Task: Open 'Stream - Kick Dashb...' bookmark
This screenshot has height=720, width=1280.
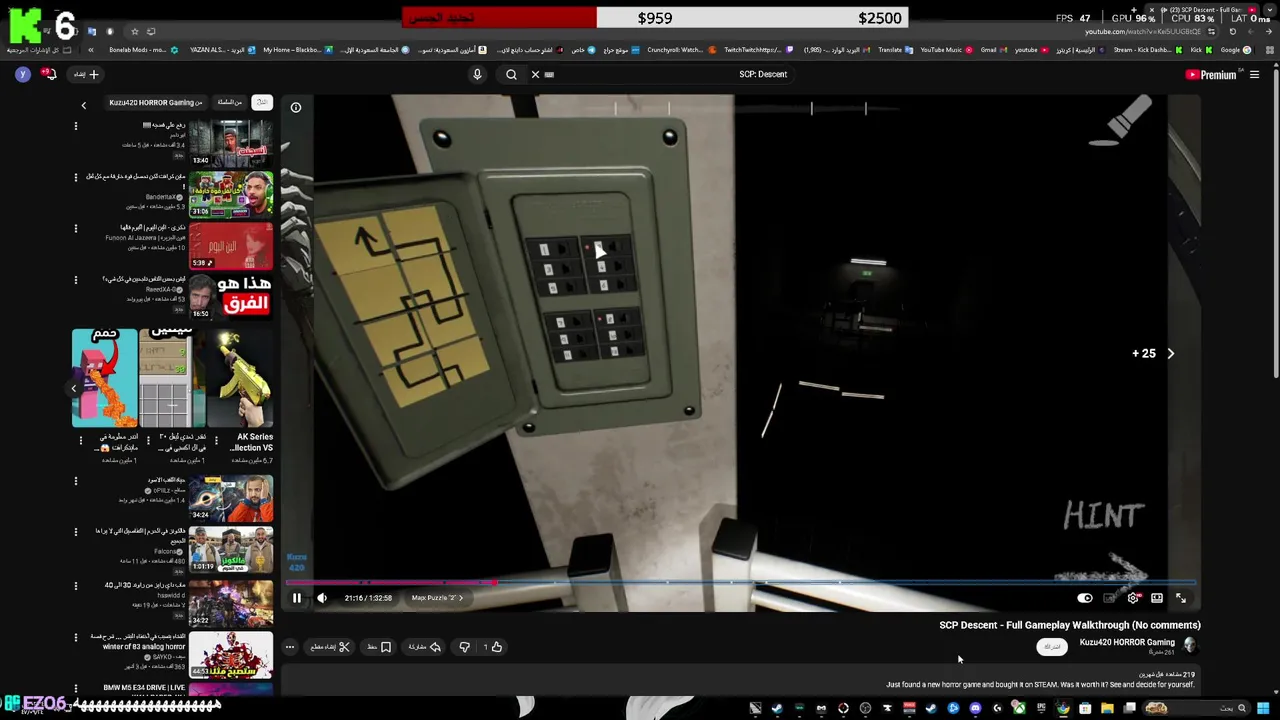Action: (1147, 50)
